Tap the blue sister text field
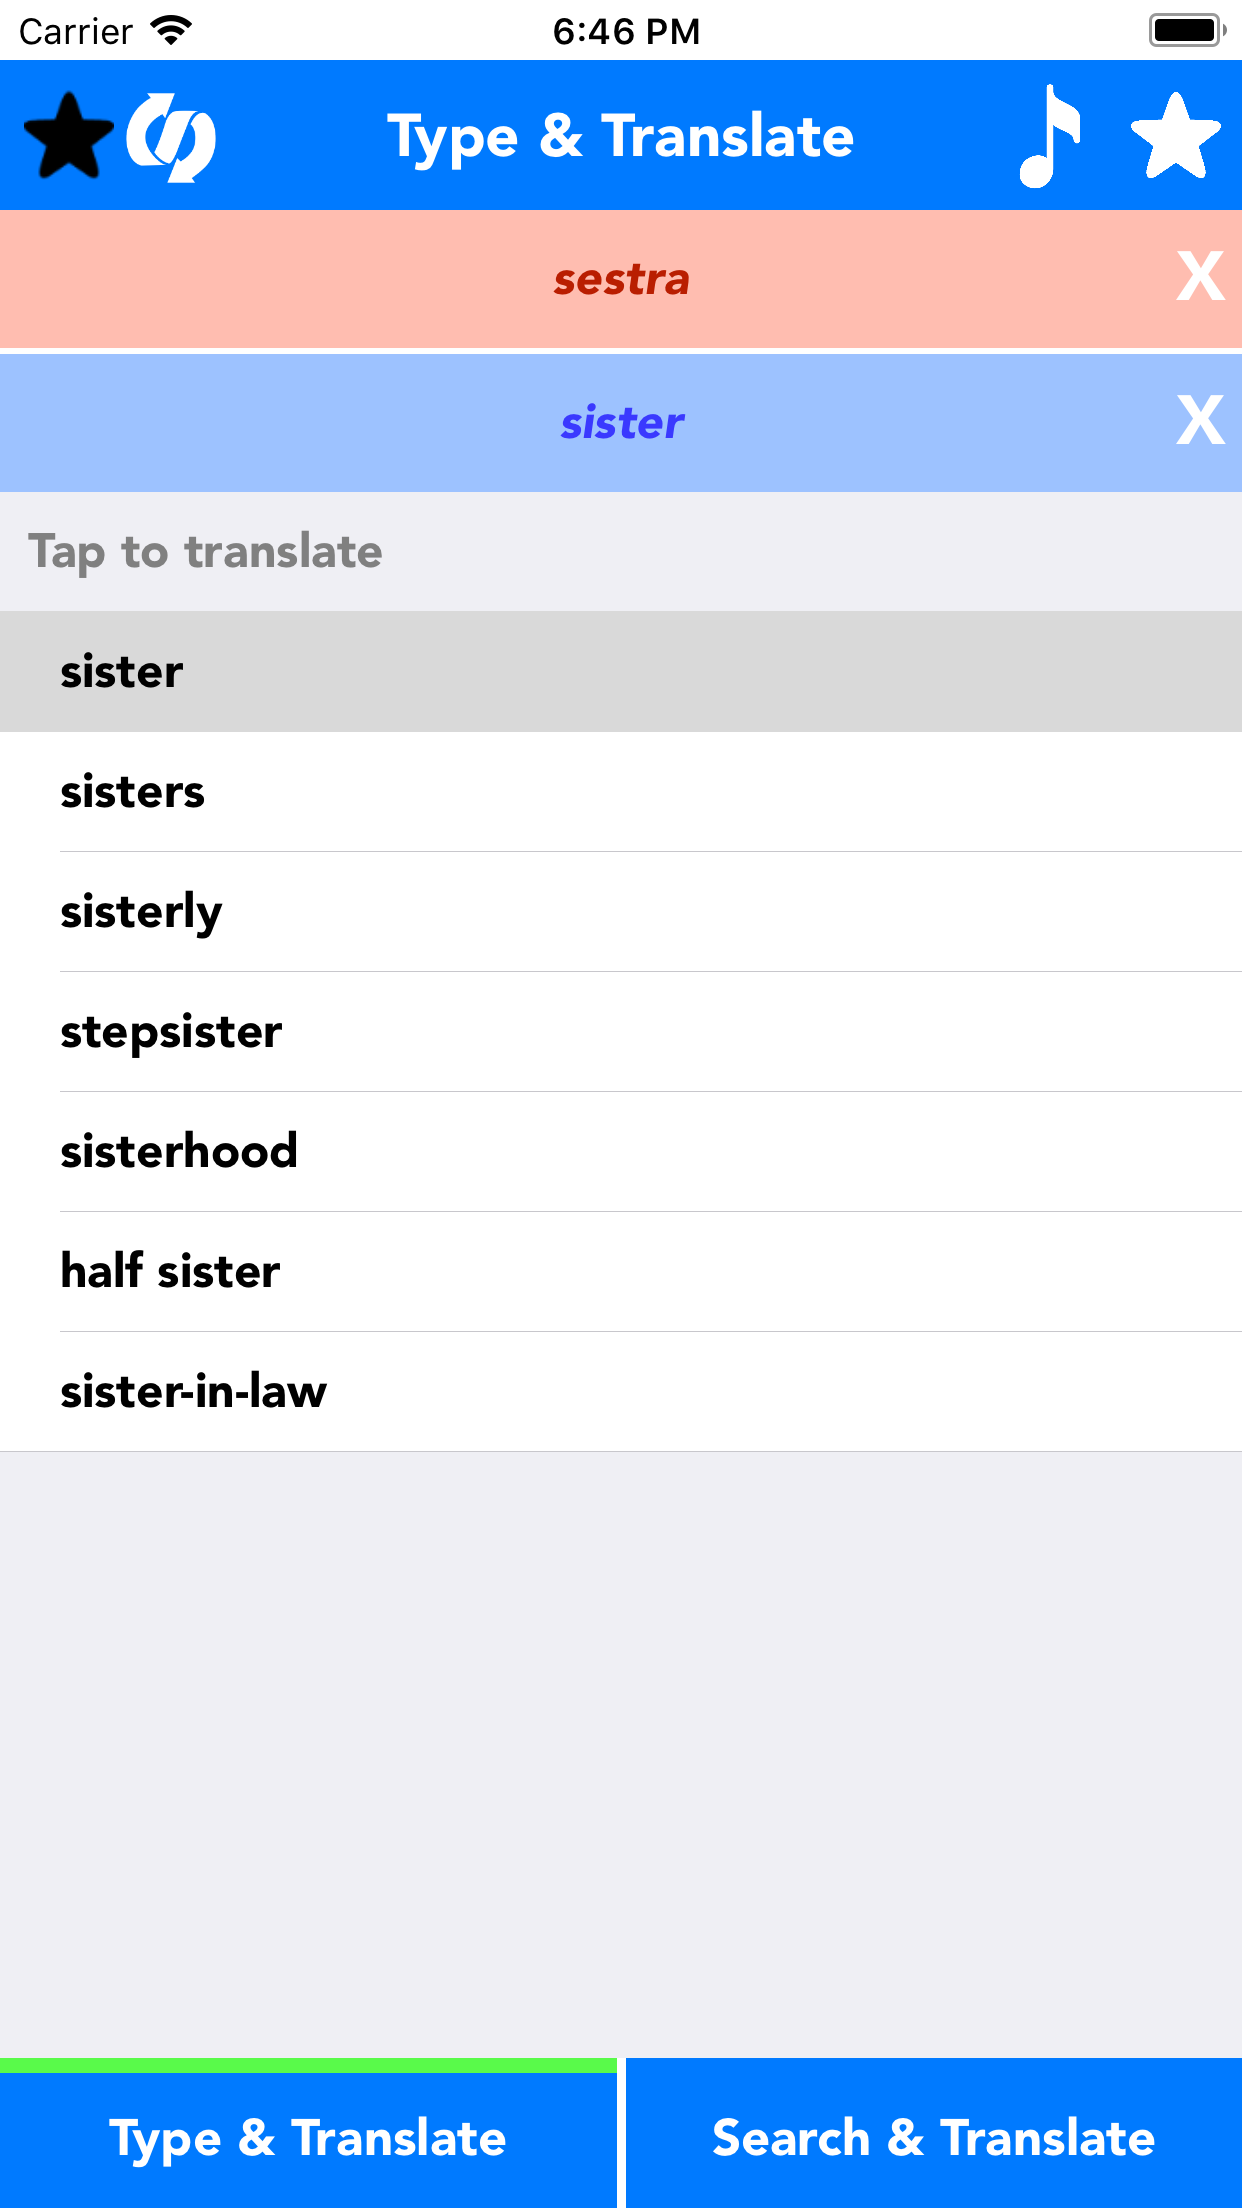 pyautogui.click(x=622, y=423)
